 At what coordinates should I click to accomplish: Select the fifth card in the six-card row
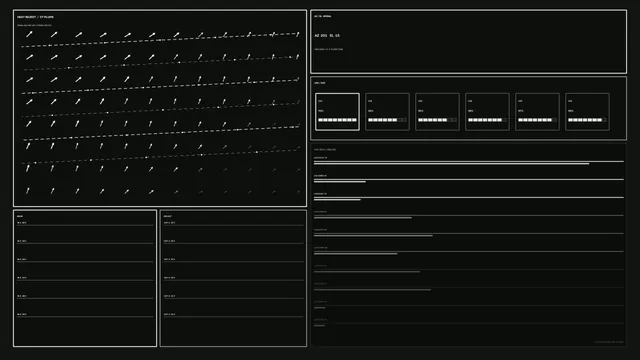pyautogui.click(x=537, y=112)
